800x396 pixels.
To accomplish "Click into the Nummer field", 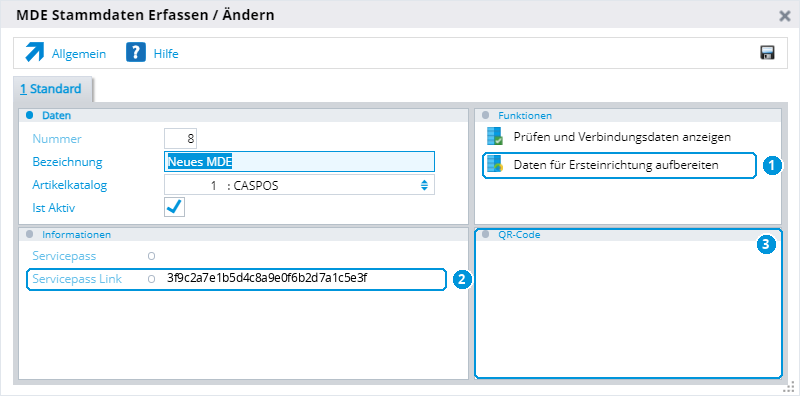I will tap(181, 139).
